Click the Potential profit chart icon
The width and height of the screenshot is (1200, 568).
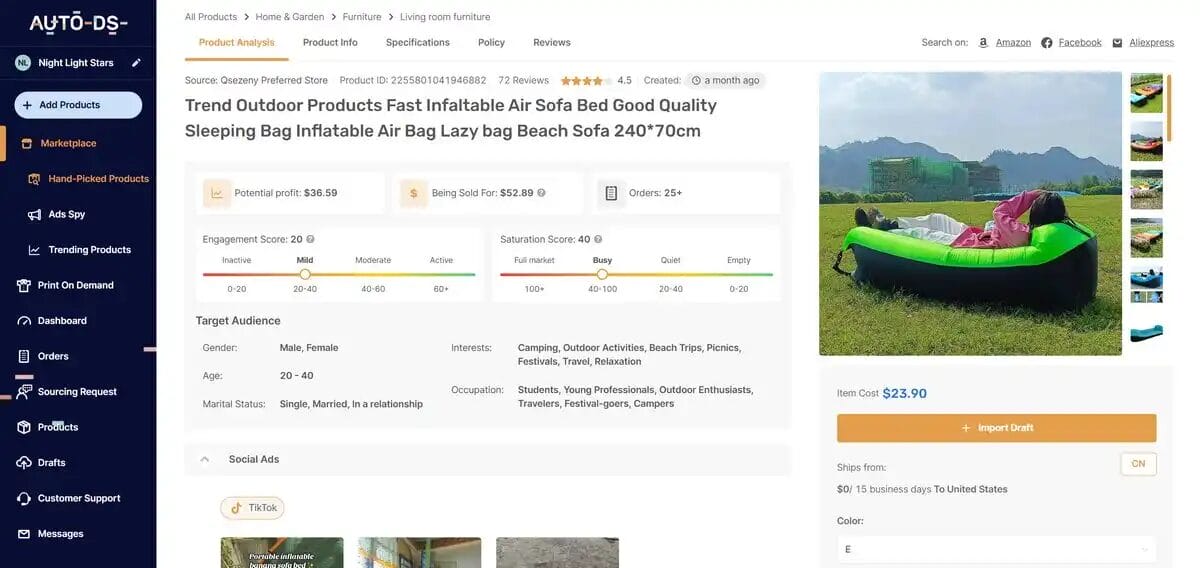click(217, 193)
